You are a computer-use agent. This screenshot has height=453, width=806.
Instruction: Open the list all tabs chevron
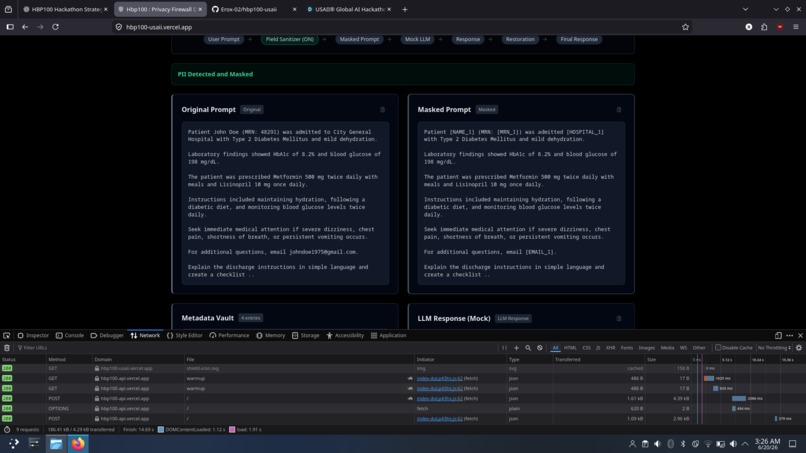point(745,9)
